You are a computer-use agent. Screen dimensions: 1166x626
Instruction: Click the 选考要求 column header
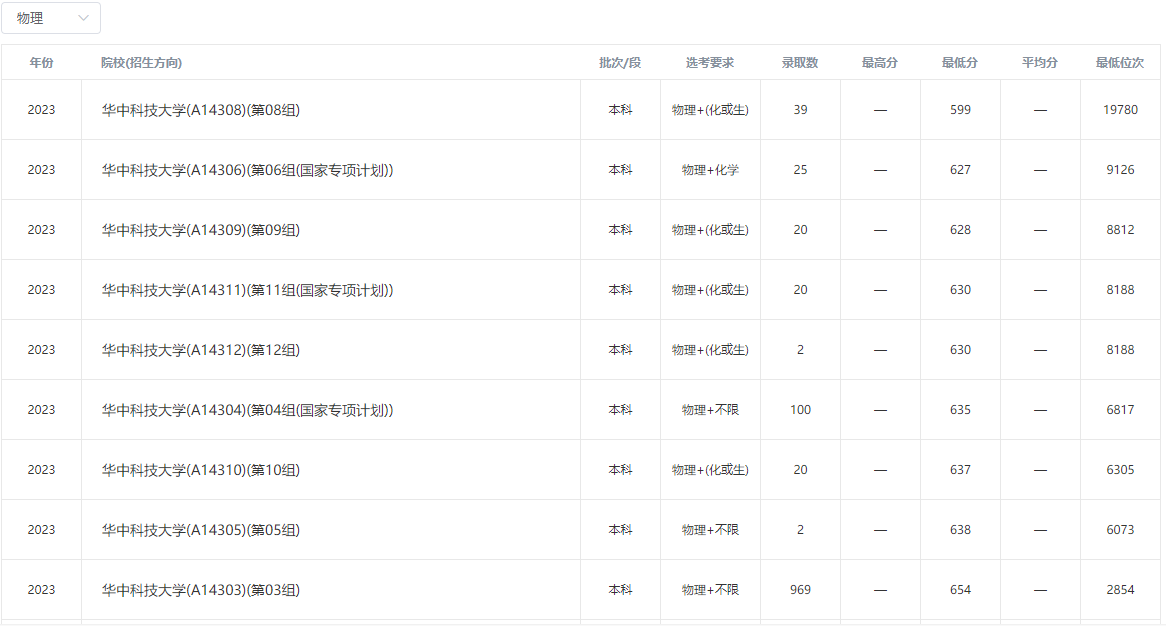710,63
